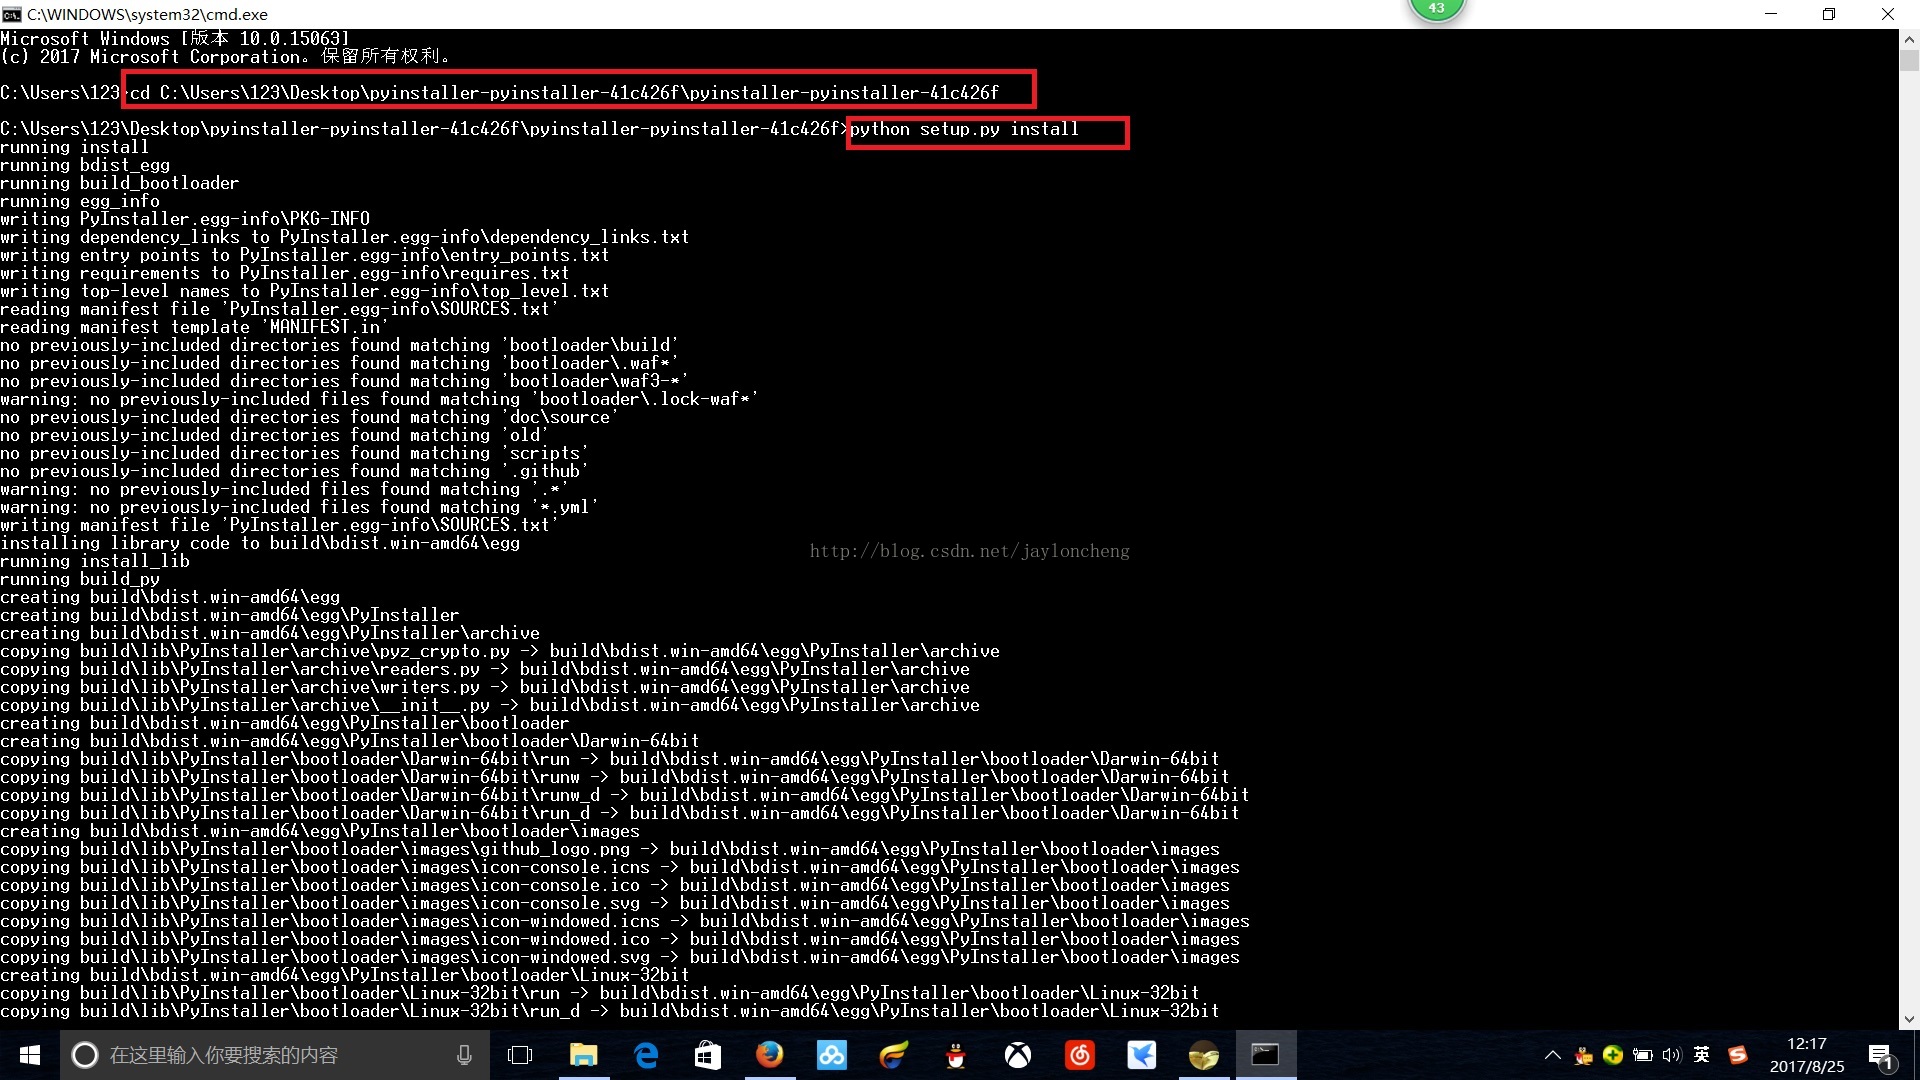Click cmd.exe title bar system icon
The width and height of the screenshot is (1920, 1080).
click(11, 14)
